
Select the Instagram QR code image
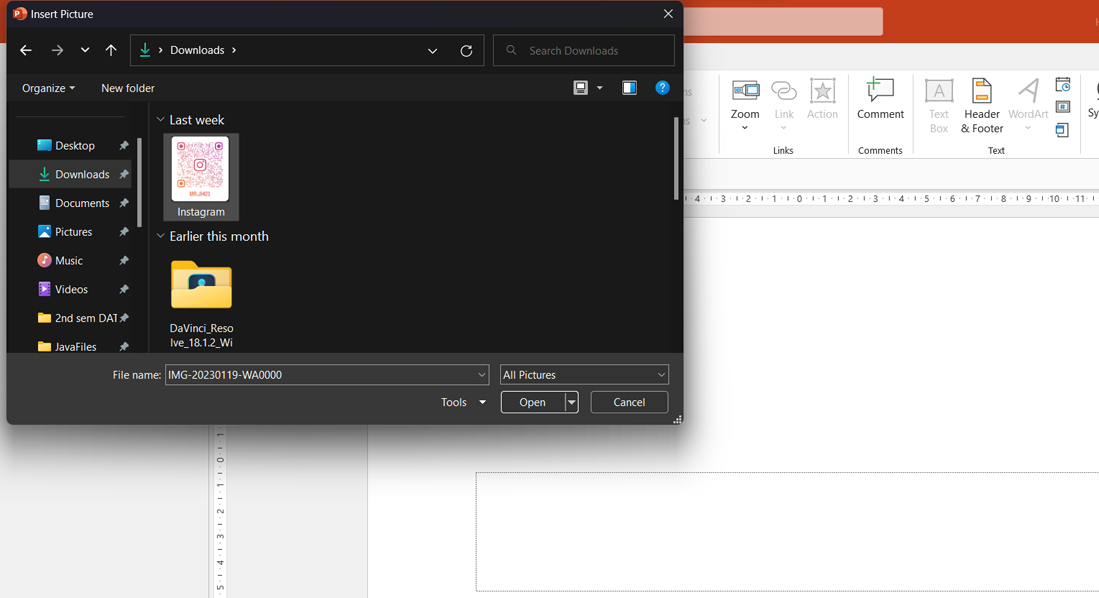[x=201, y=177]
